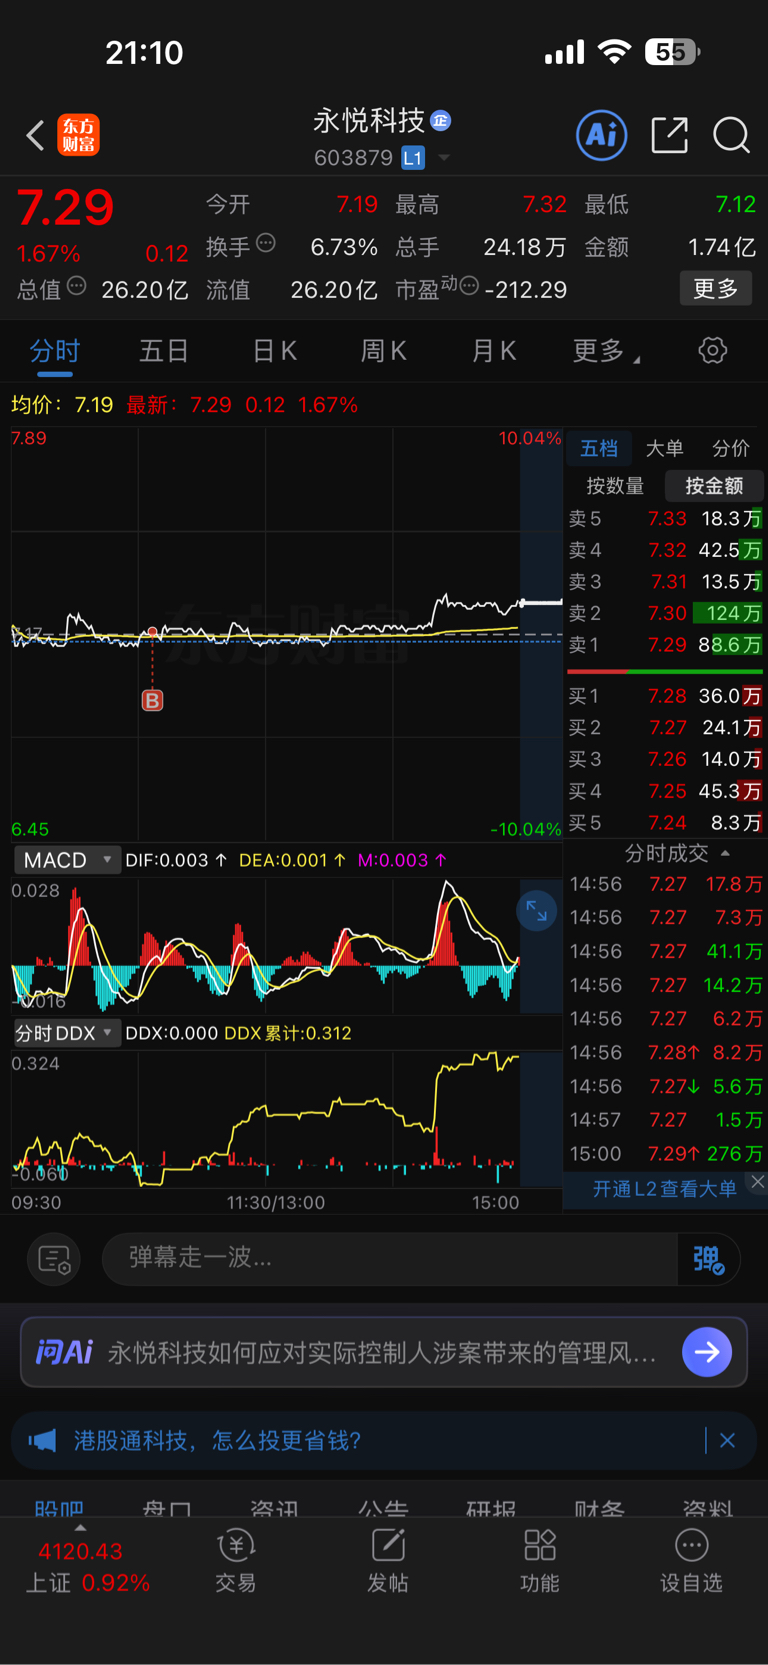Tap the info icon beside 总值

76,286
